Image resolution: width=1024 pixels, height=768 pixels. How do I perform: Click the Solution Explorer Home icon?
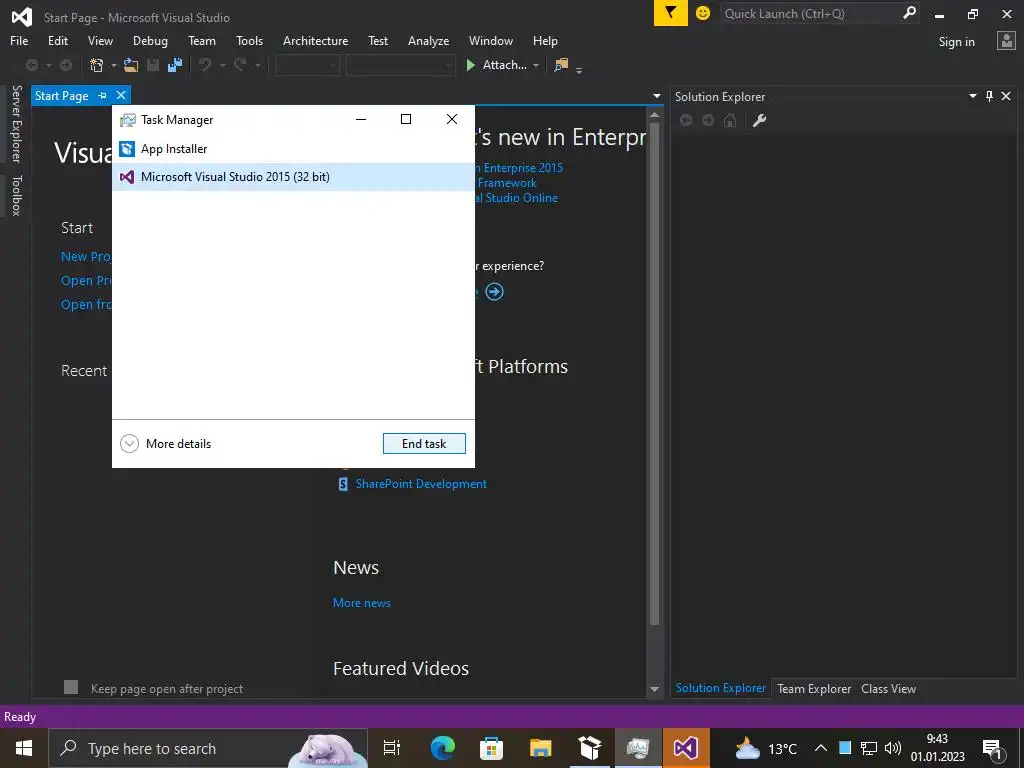(730, 120)
